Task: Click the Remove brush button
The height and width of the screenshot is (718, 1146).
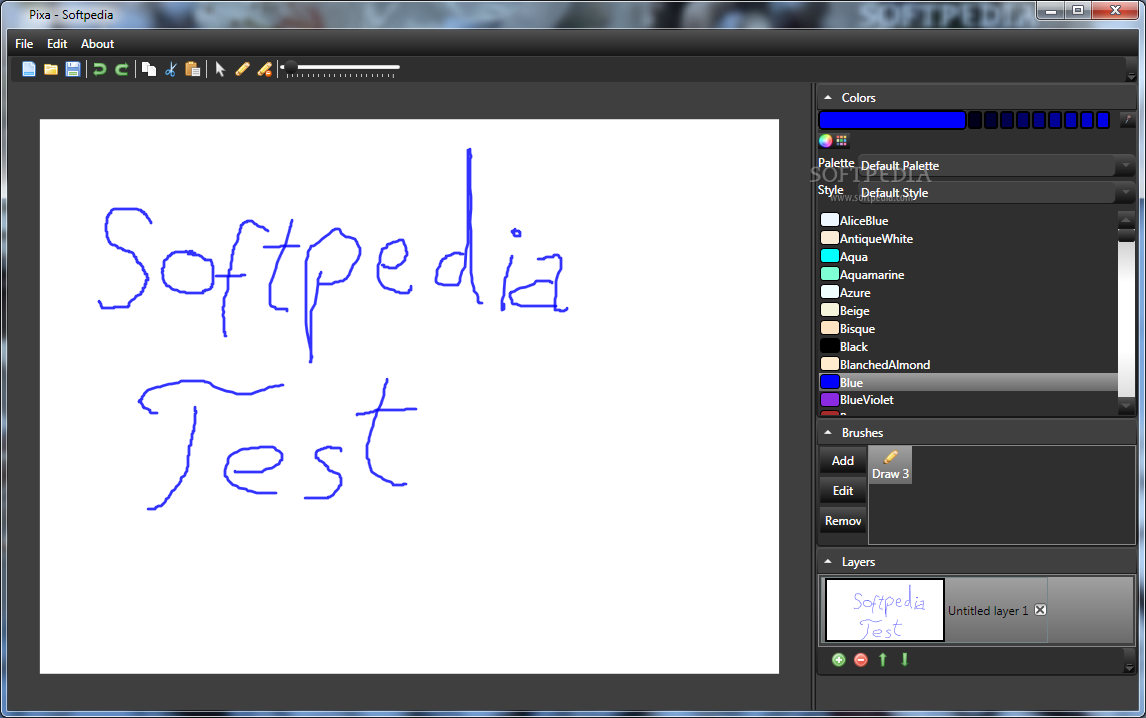Action: pyautogui.click(x=843, y=521)
